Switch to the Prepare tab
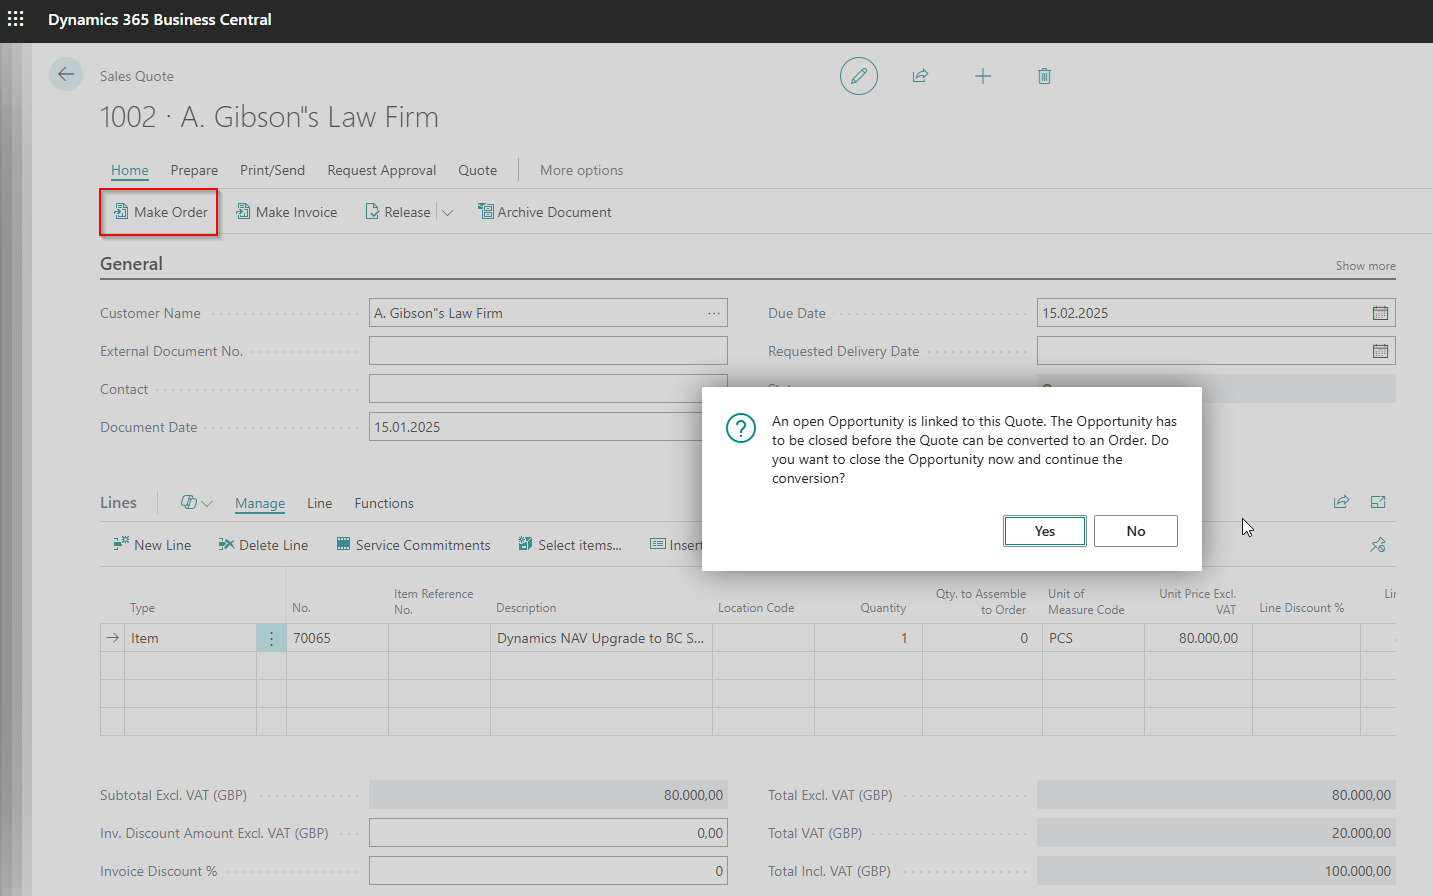The image size is (1433, 896). (x=194, y=170)
